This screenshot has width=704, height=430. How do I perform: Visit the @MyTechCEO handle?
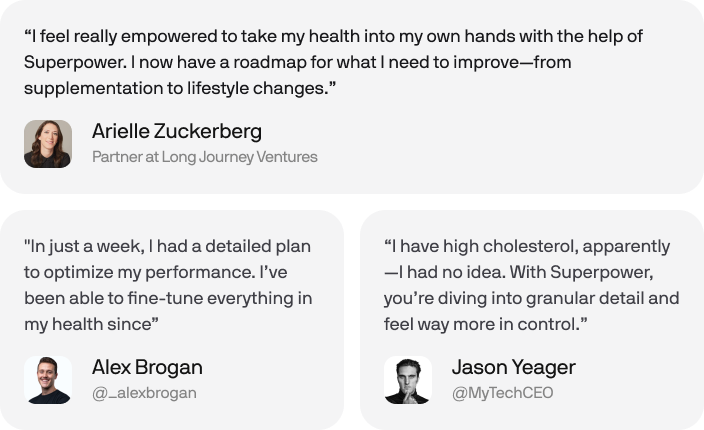click(502, 393)
